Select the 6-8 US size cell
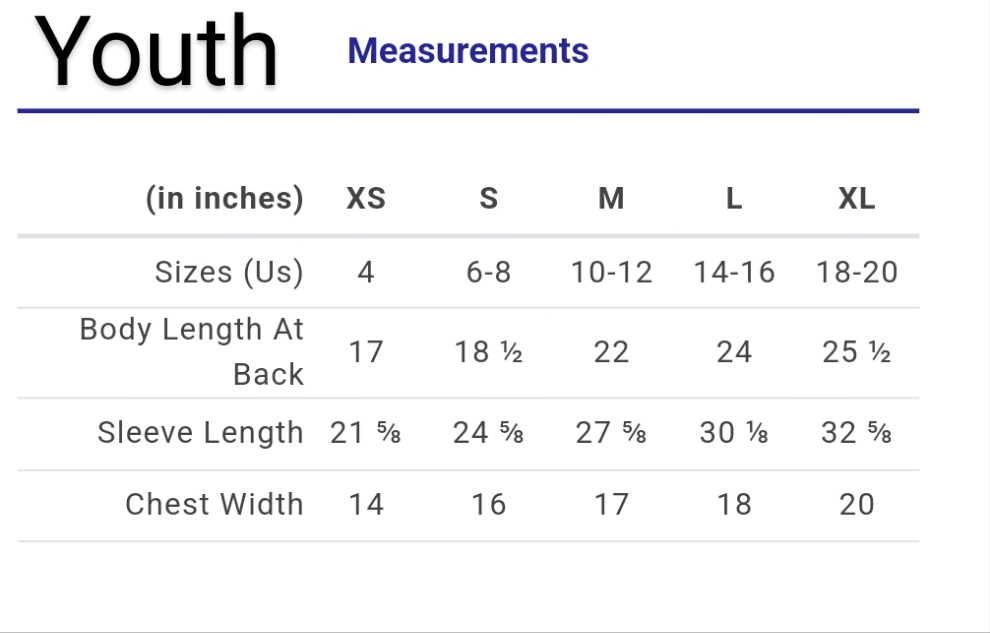Viewport: 990px width, 633px height. click(x=488, y=272)
